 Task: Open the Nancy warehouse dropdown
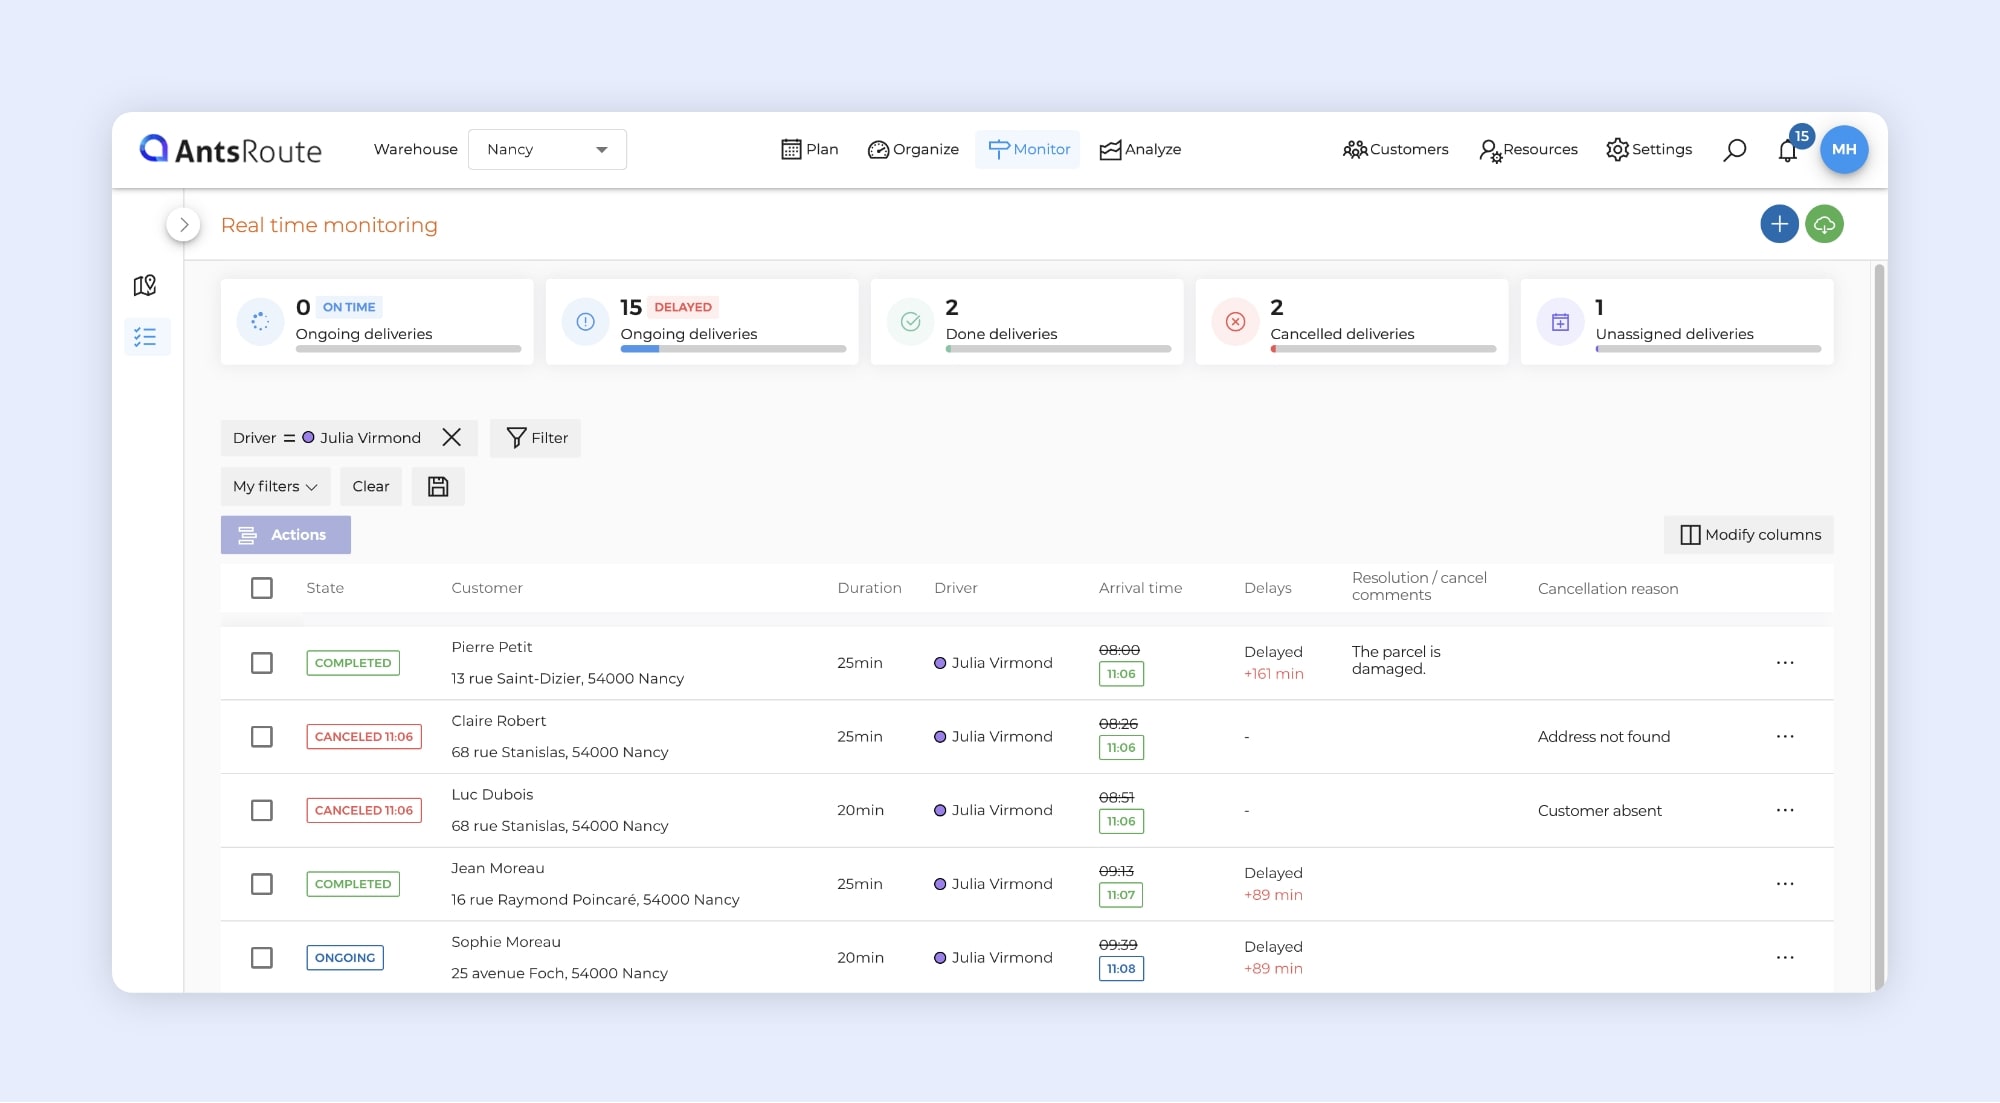coord(547,150)
